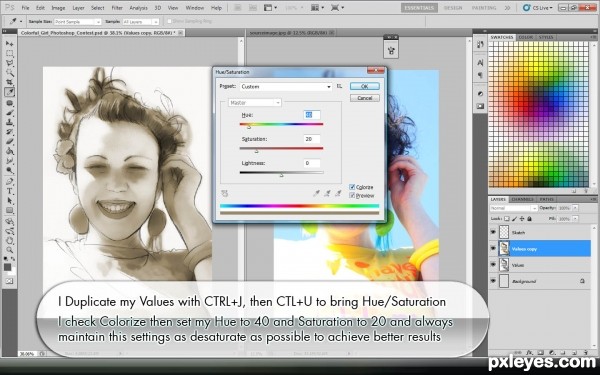Click the foreground color swatch
This screenshot has height=375, width=600.
(x=7, y=267)
